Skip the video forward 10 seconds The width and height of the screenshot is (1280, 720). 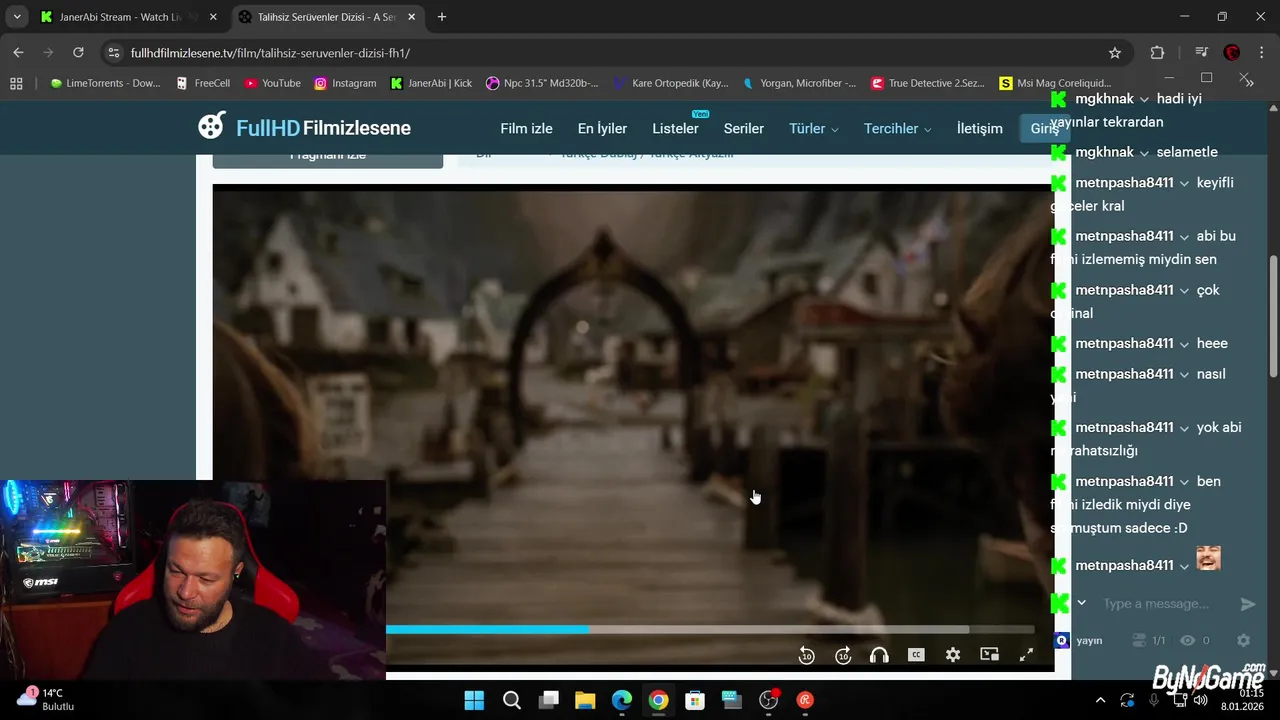(x=843, y=655)
